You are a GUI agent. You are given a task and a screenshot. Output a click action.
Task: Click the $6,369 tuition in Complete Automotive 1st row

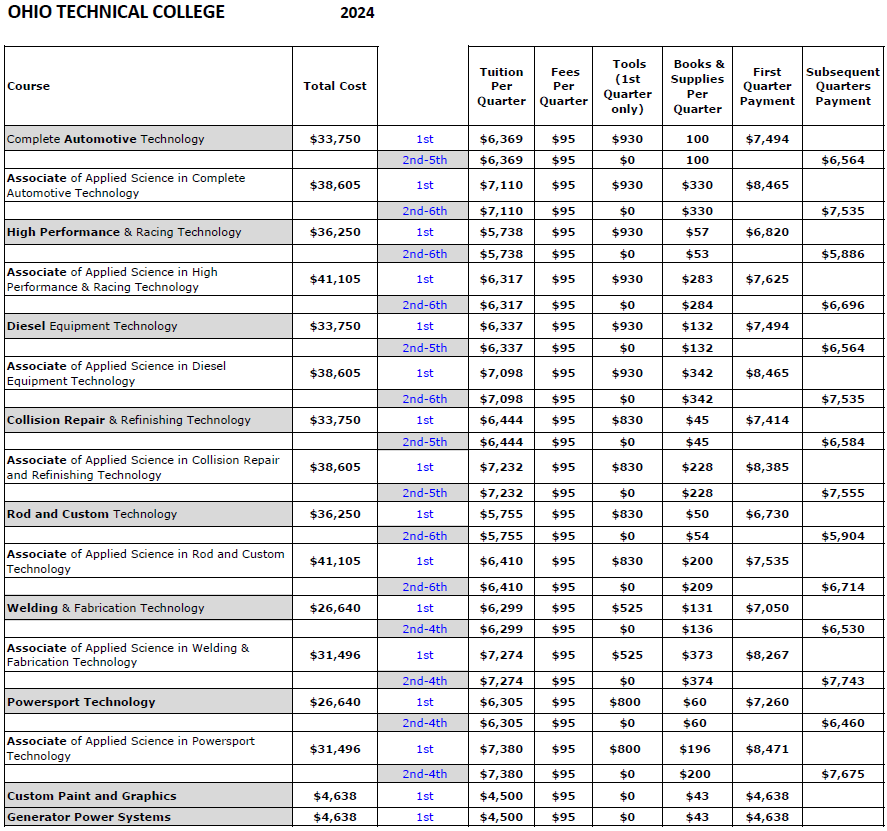pyautogui.click(x=501, y=139)
